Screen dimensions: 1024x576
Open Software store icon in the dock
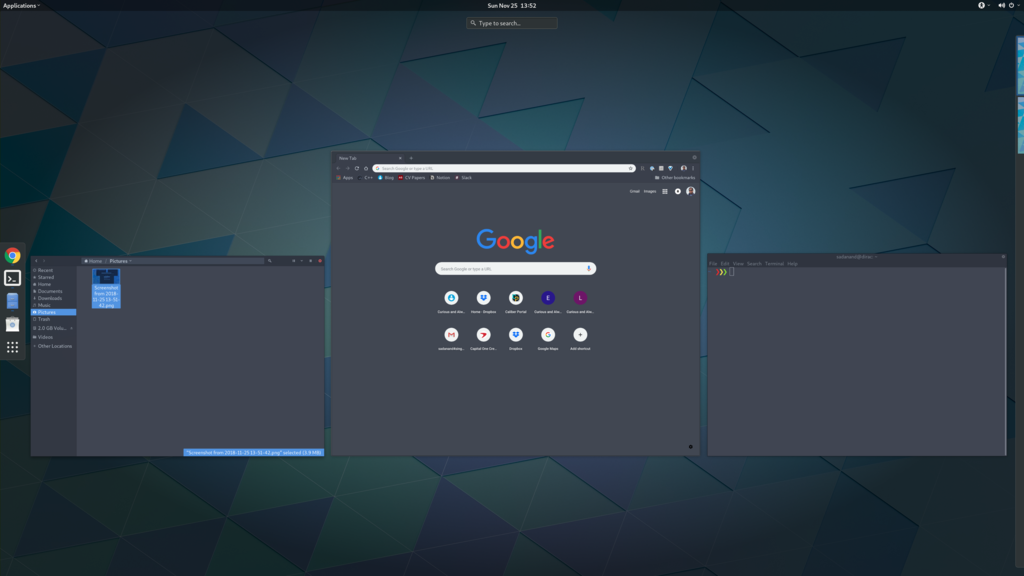12,324
